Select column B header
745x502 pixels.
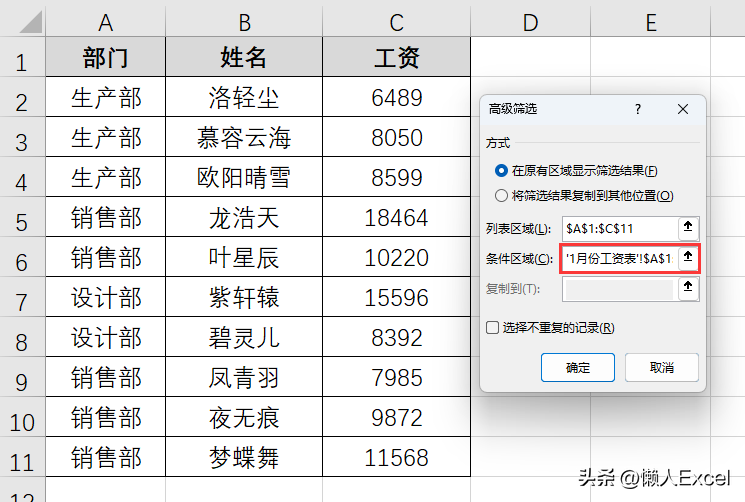(244, 22)
